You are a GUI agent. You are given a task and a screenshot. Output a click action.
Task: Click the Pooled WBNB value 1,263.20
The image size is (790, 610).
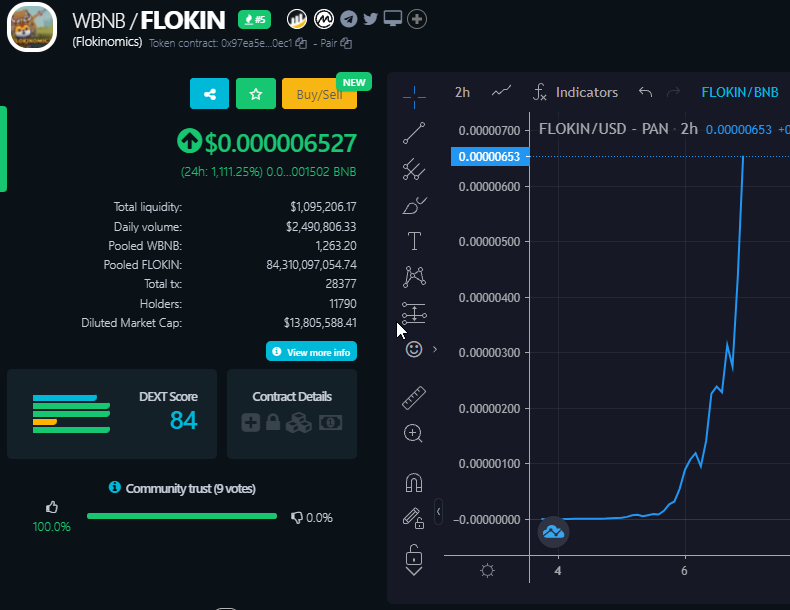336,246
